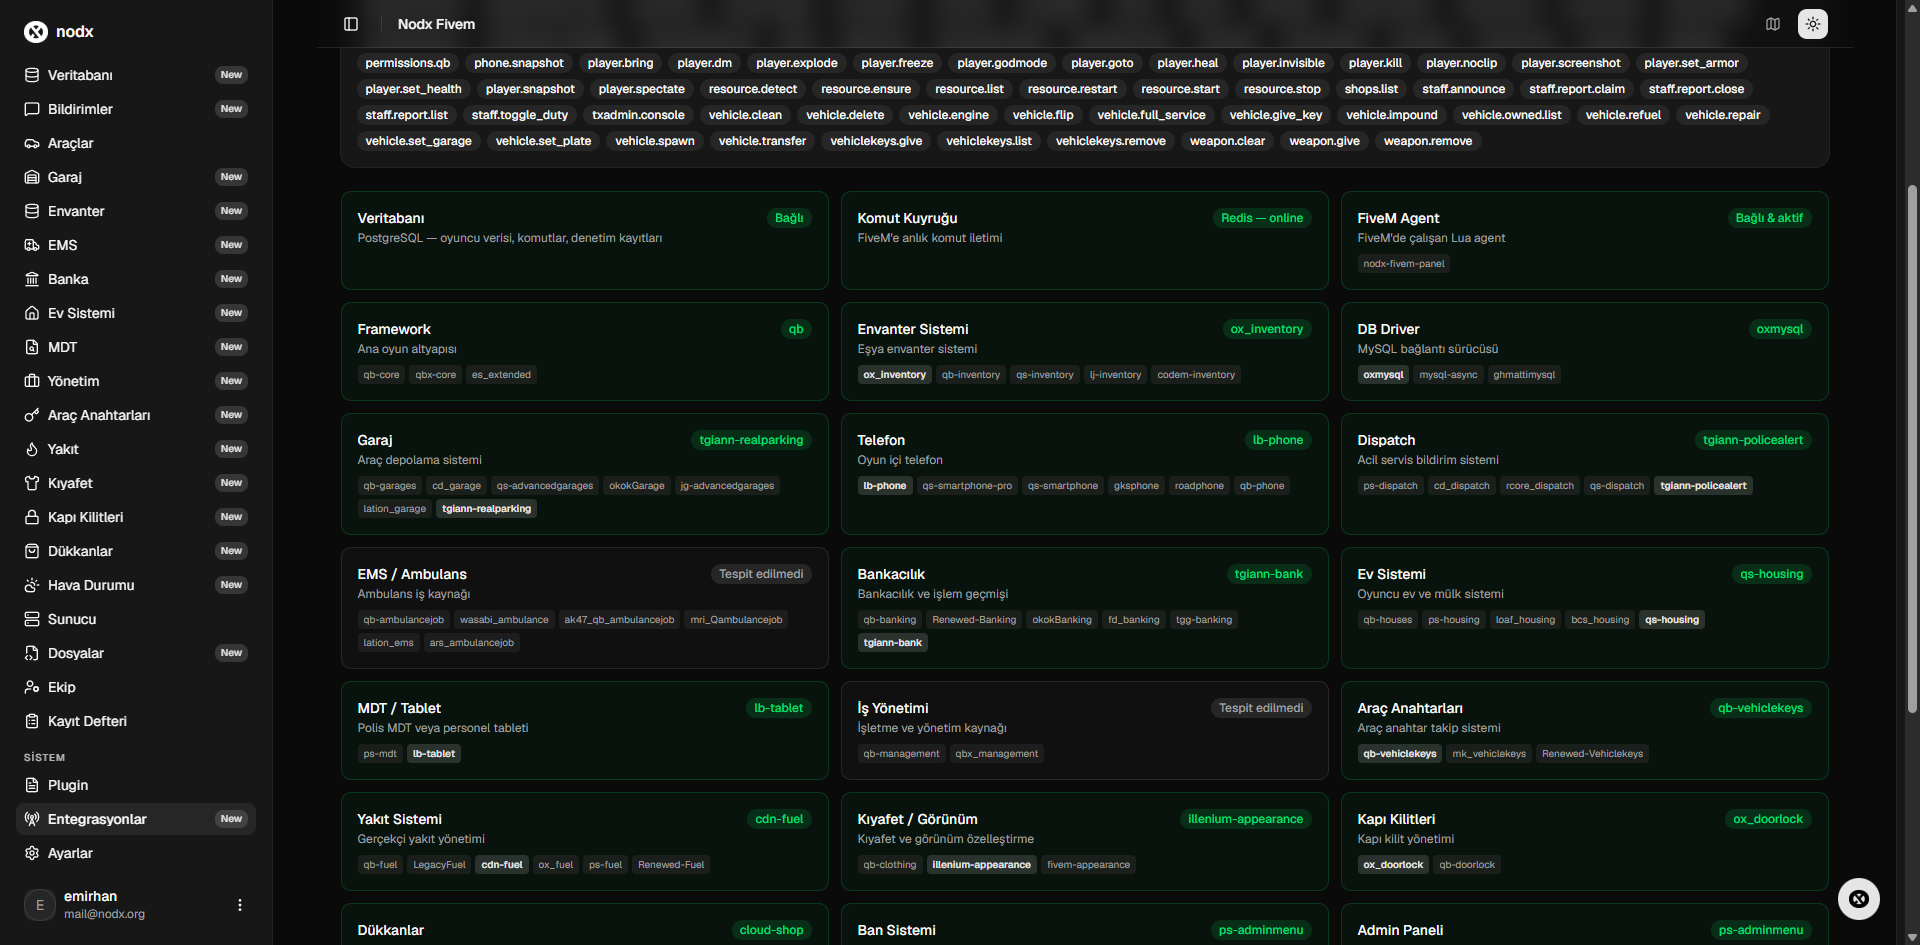The width and height of the screenshot is (1920, 945).
Task: Open Garaj using its garage icon
Action: [x=32, y=177]
